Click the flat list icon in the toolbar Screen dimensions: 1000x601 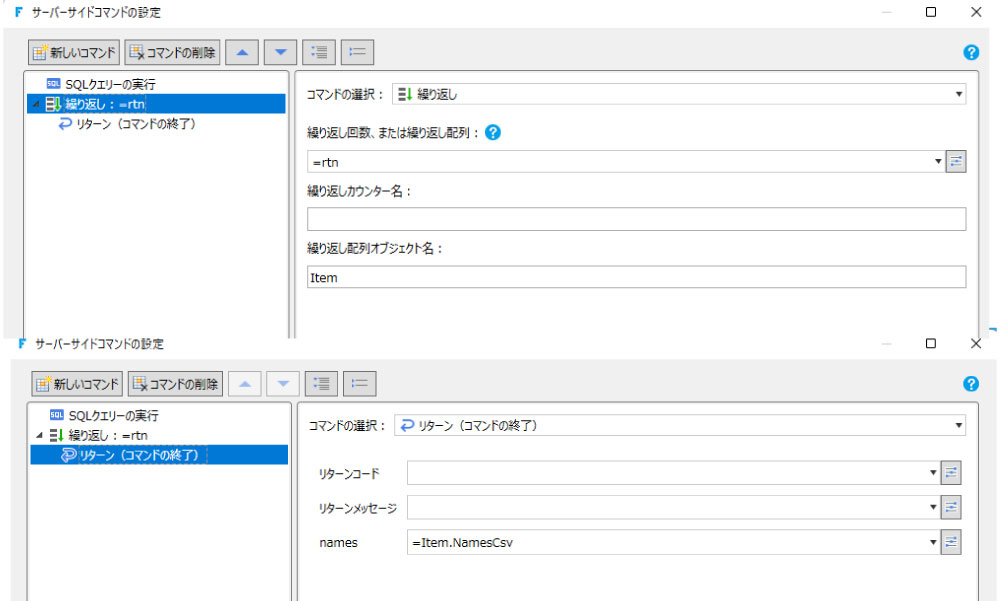pos(356,52)
